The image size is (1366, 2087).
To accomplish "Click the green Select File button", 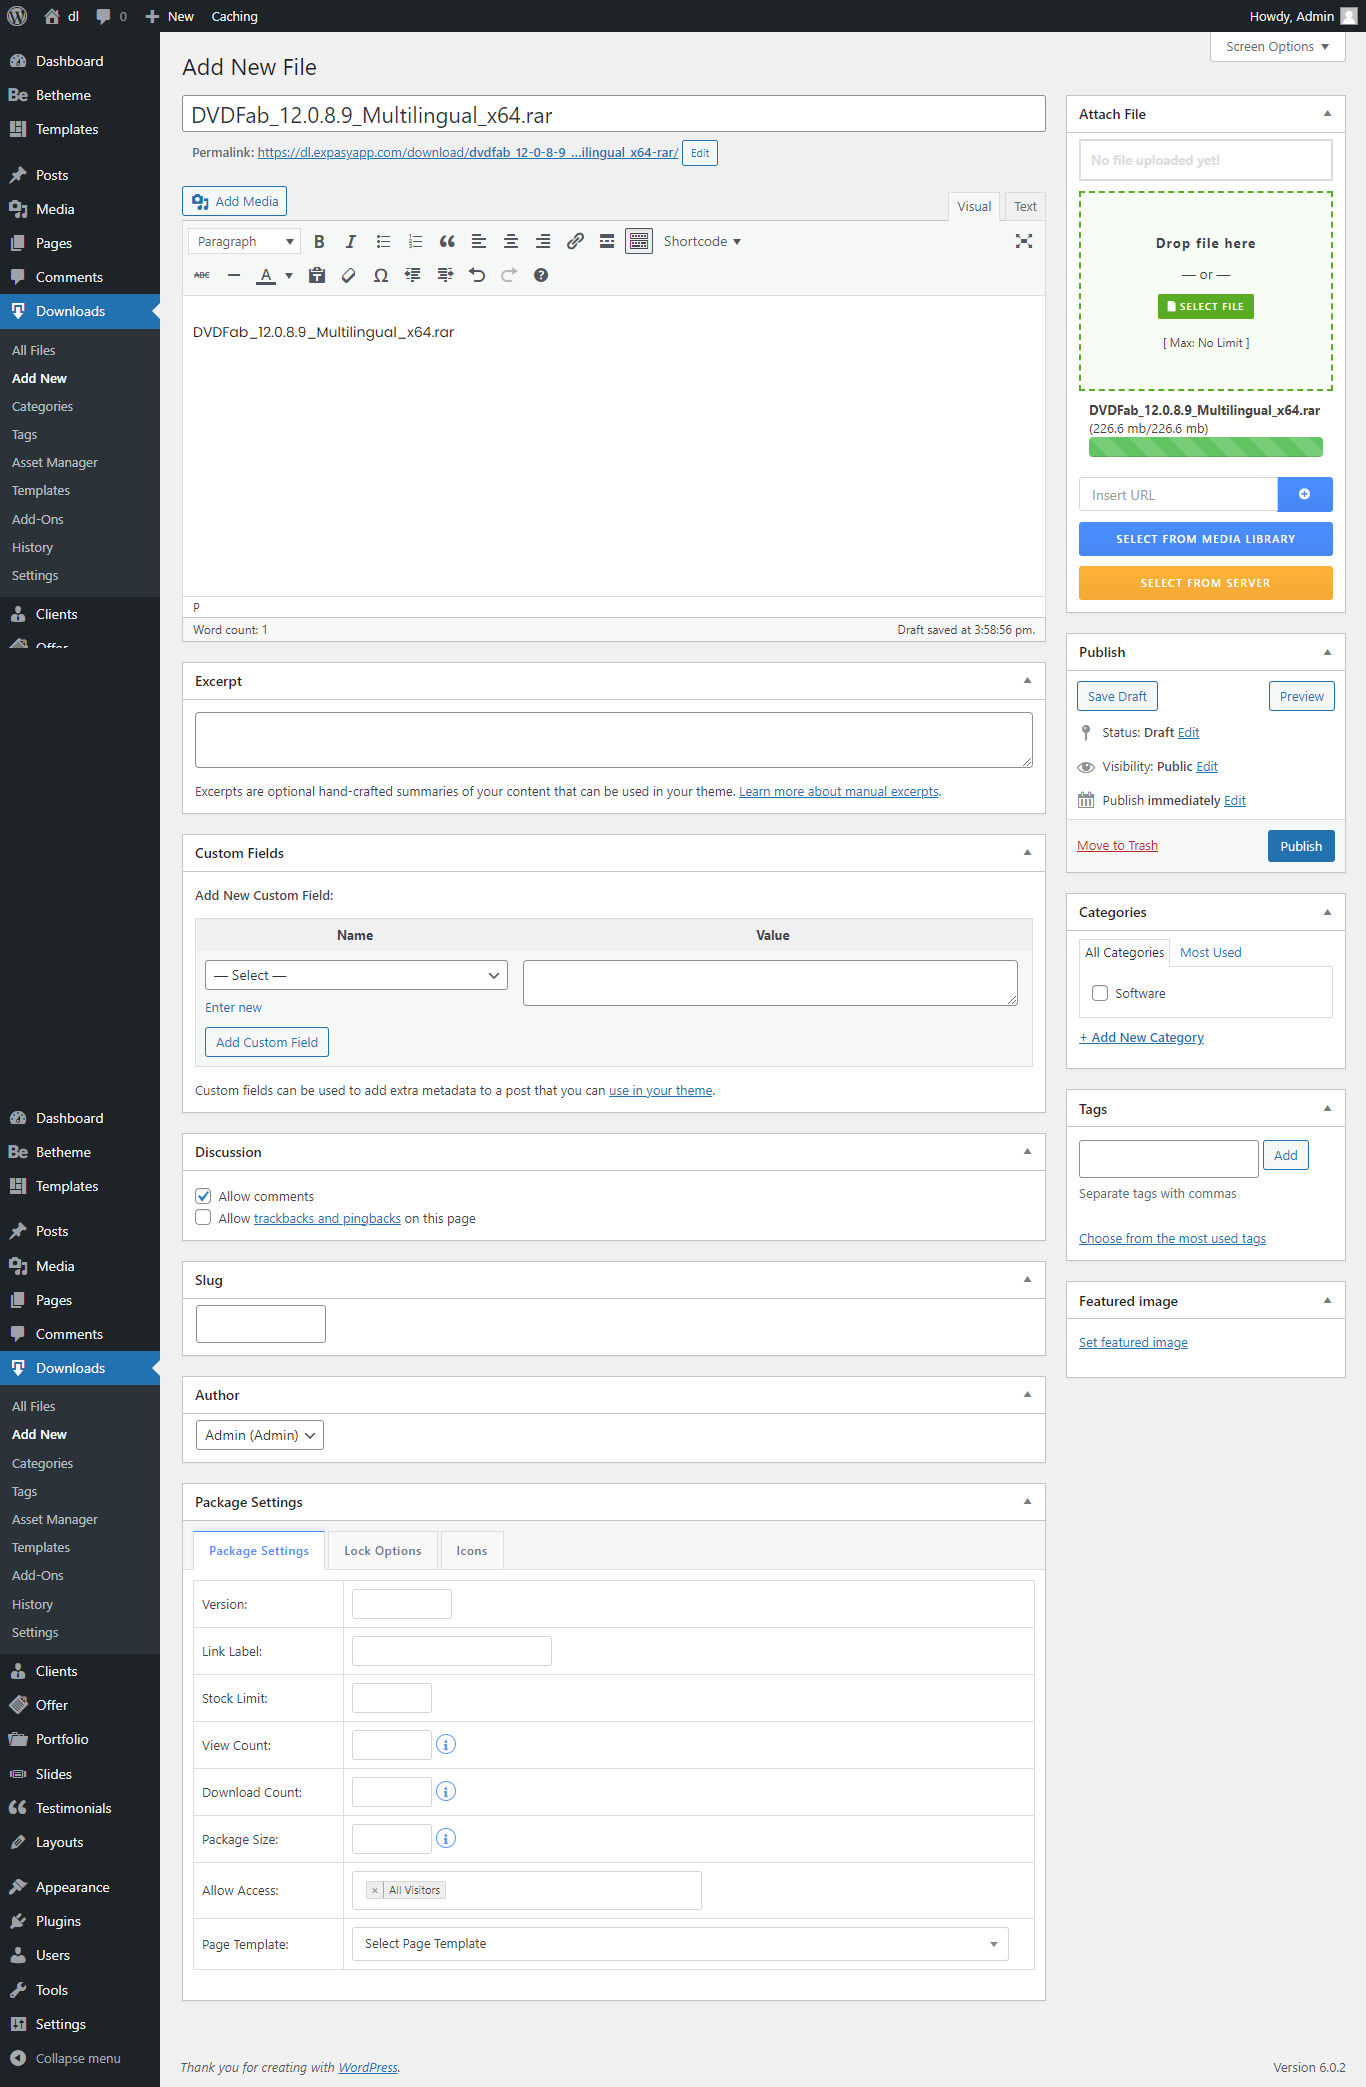I will (1205, 306).
